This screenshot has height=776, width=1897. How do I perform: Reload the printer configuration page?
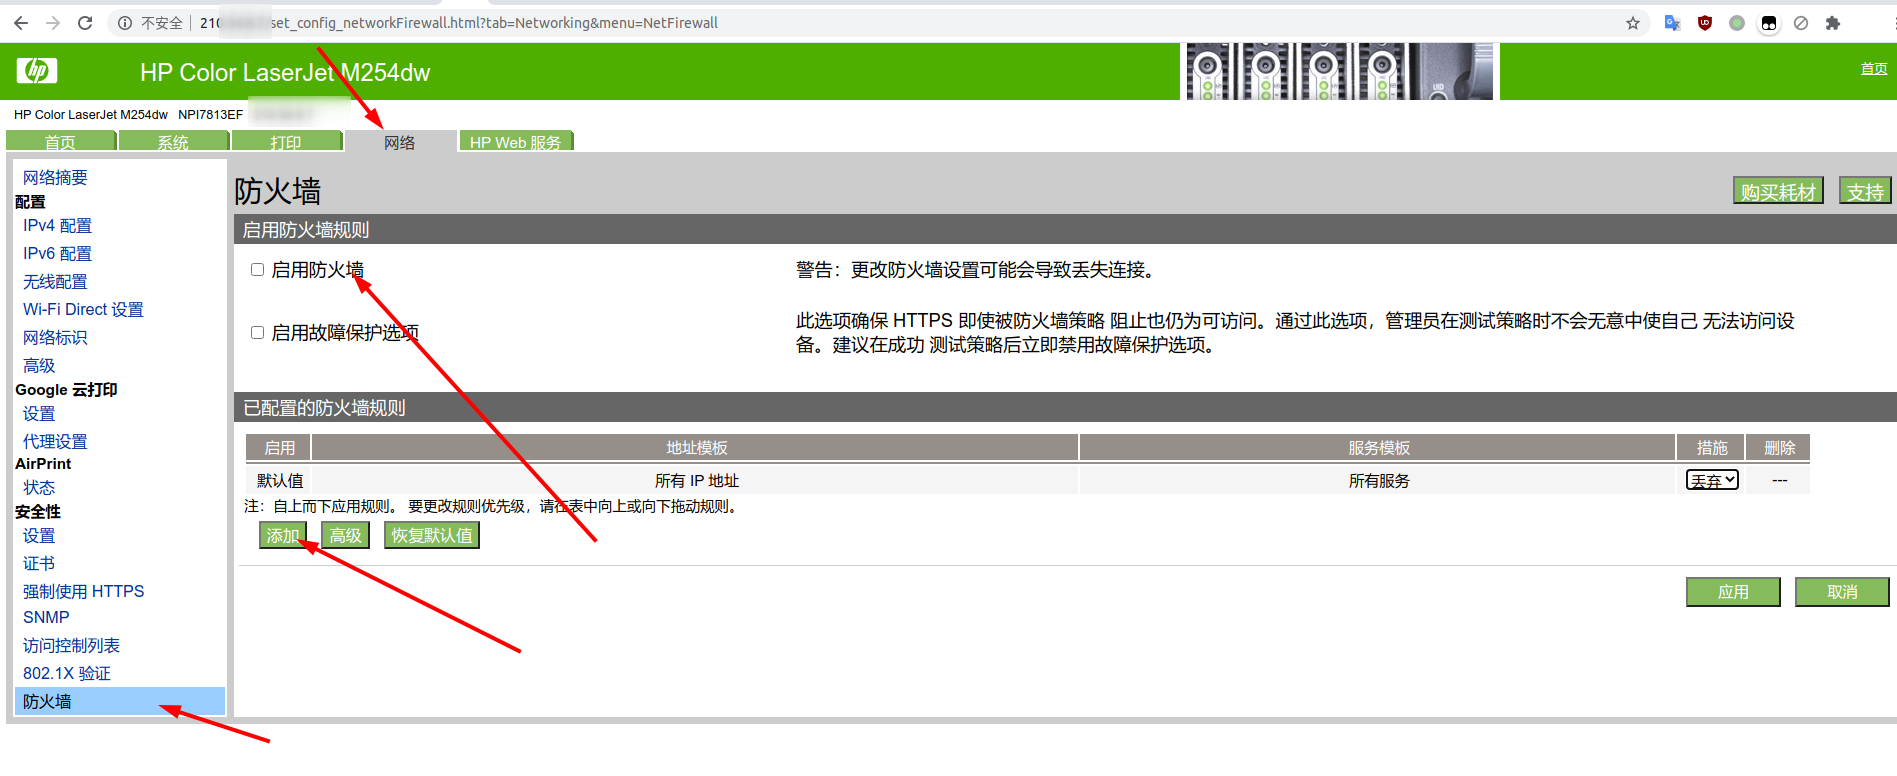pyautogui.click(x=85, y=23)
